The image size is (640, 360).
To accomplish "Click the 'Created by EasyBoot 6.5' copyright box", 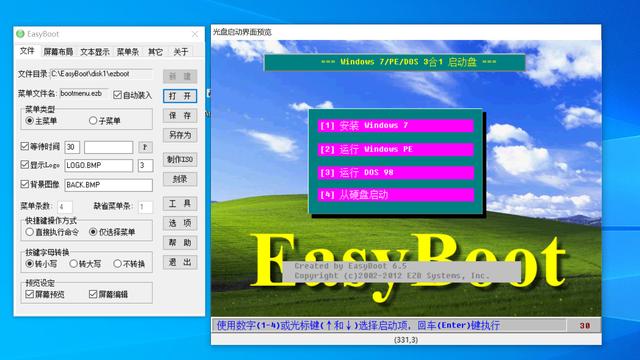I will coord(402,271).
